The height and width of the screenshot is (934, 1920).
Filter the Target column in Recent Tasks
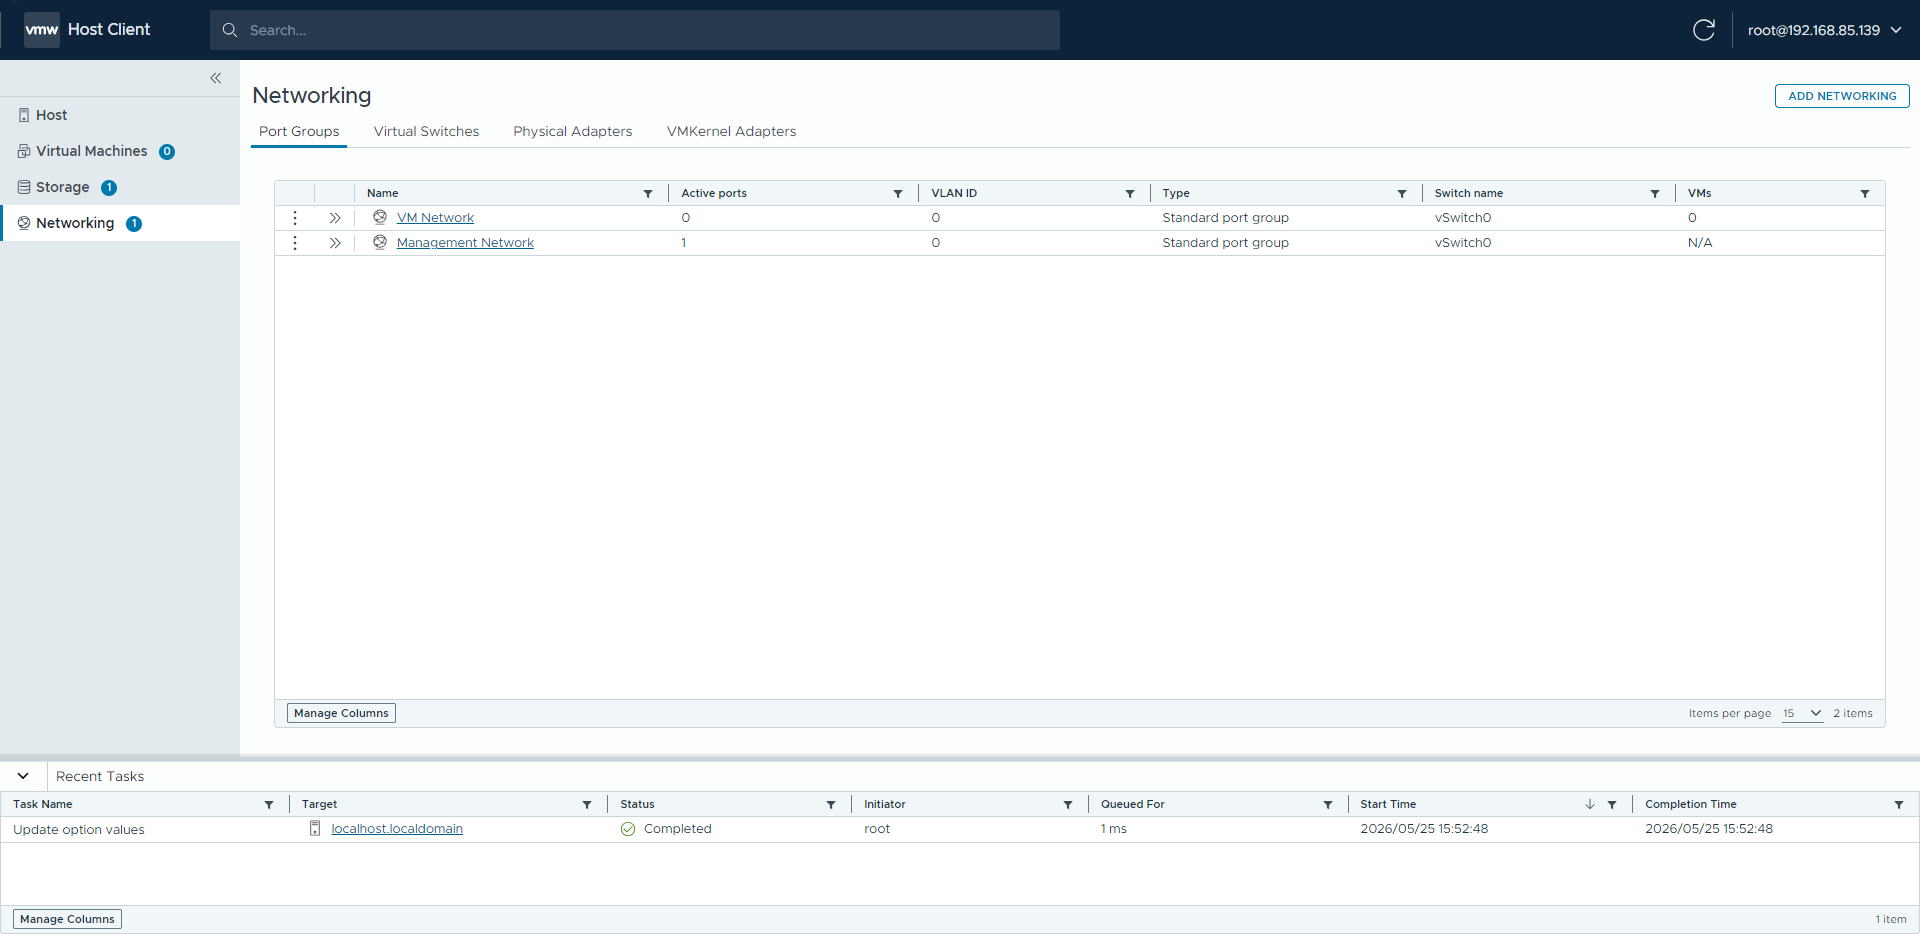pos(587,805)
